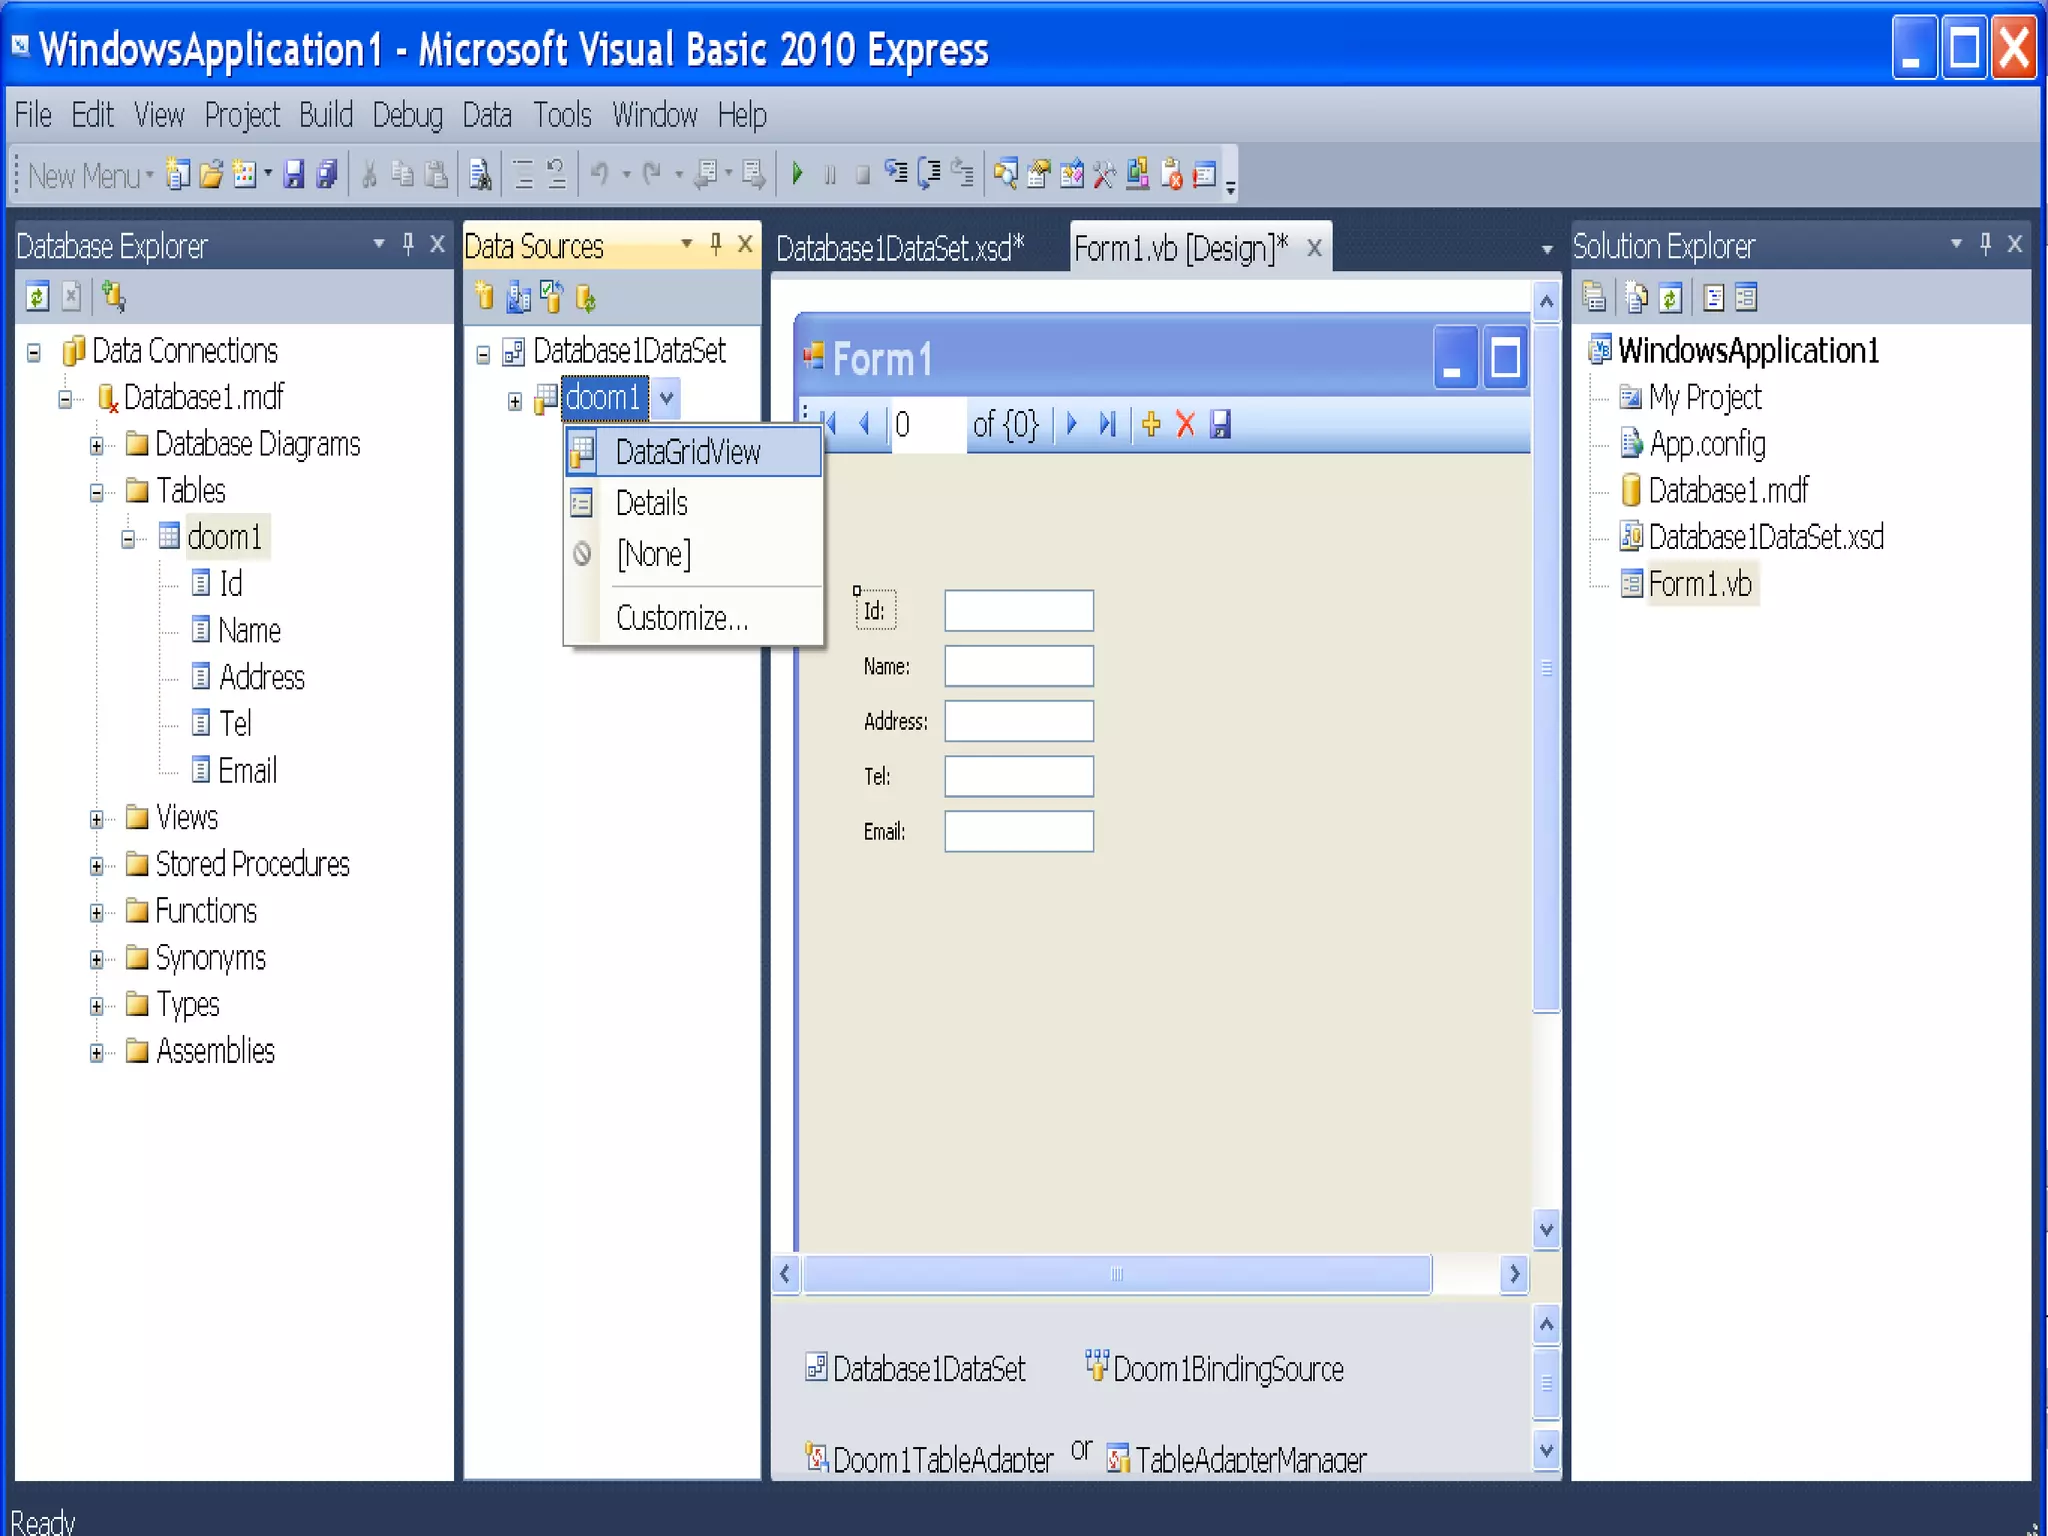Choose Details from the dropdown list
The width and height of the screenshot is (2048, 1536).
click(652, 503)
